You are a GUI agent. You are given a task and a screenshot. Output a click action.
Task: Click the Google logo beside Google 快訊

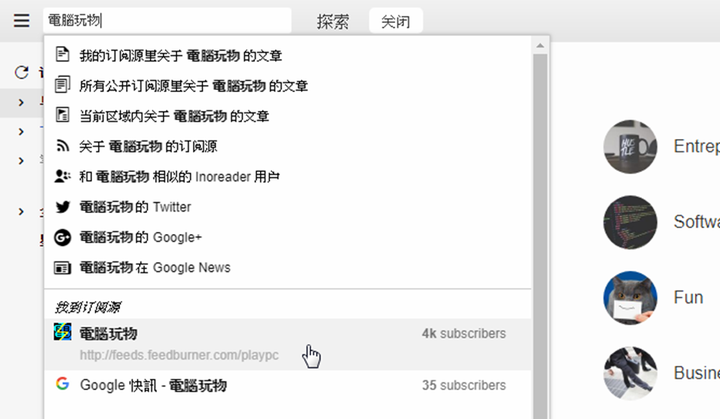[62, 383]
